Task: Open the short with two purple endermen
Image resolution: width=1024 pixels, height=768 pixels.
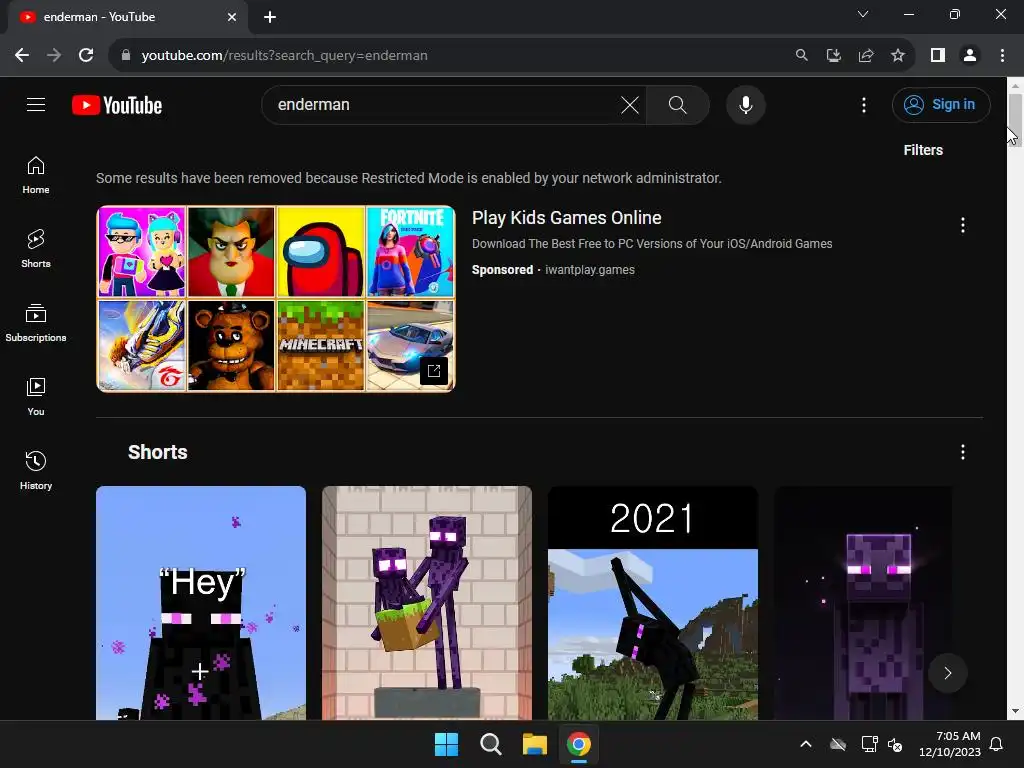Action: pos(426,603)
